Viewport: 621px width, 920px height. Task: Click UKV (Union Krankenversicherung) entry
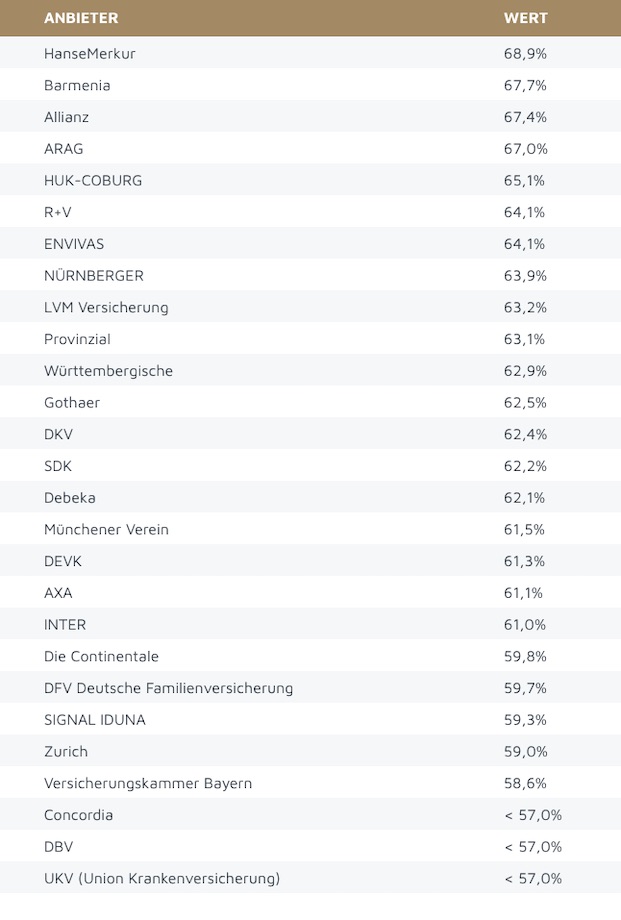point(162,879)
